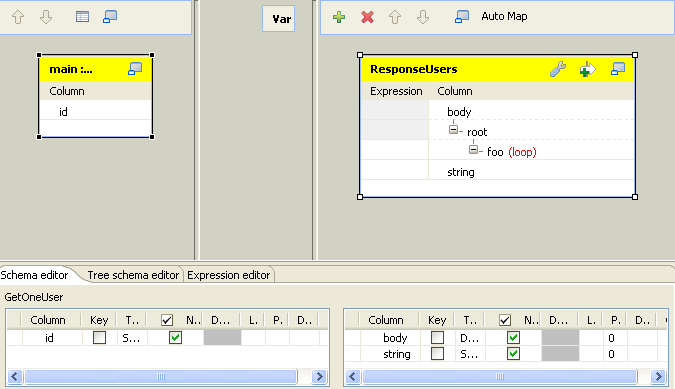Switch to the Tree schema editor tab
This screenshot has width=675, height=389.
click(133, 275)
